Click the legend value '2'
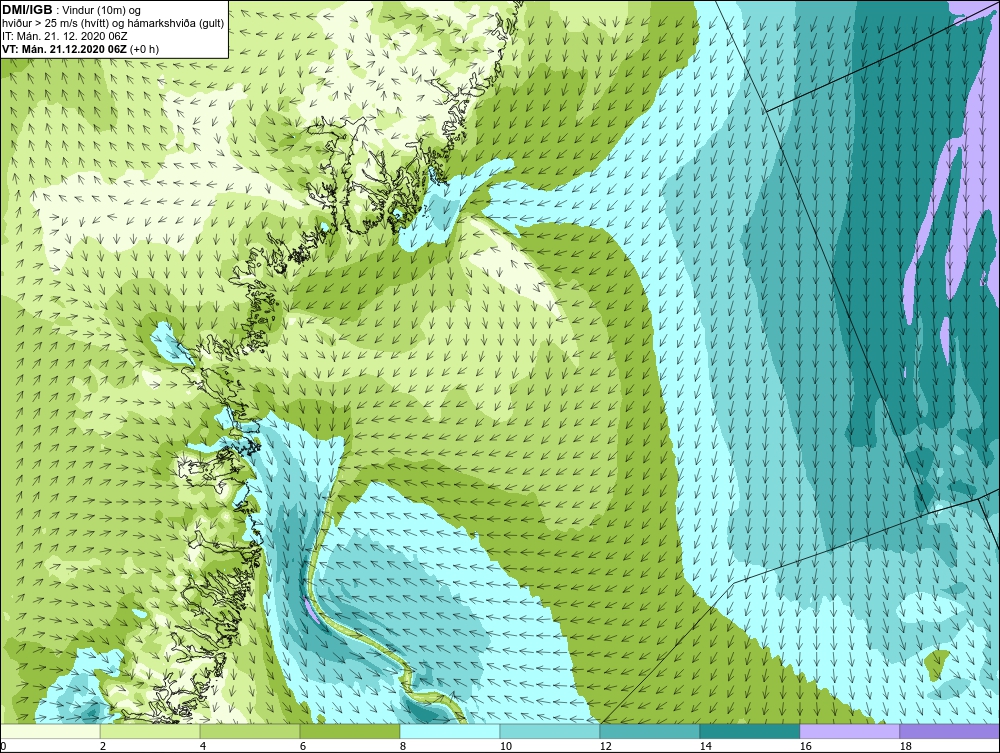This screenshot has height=753, width=1000. 103,746
